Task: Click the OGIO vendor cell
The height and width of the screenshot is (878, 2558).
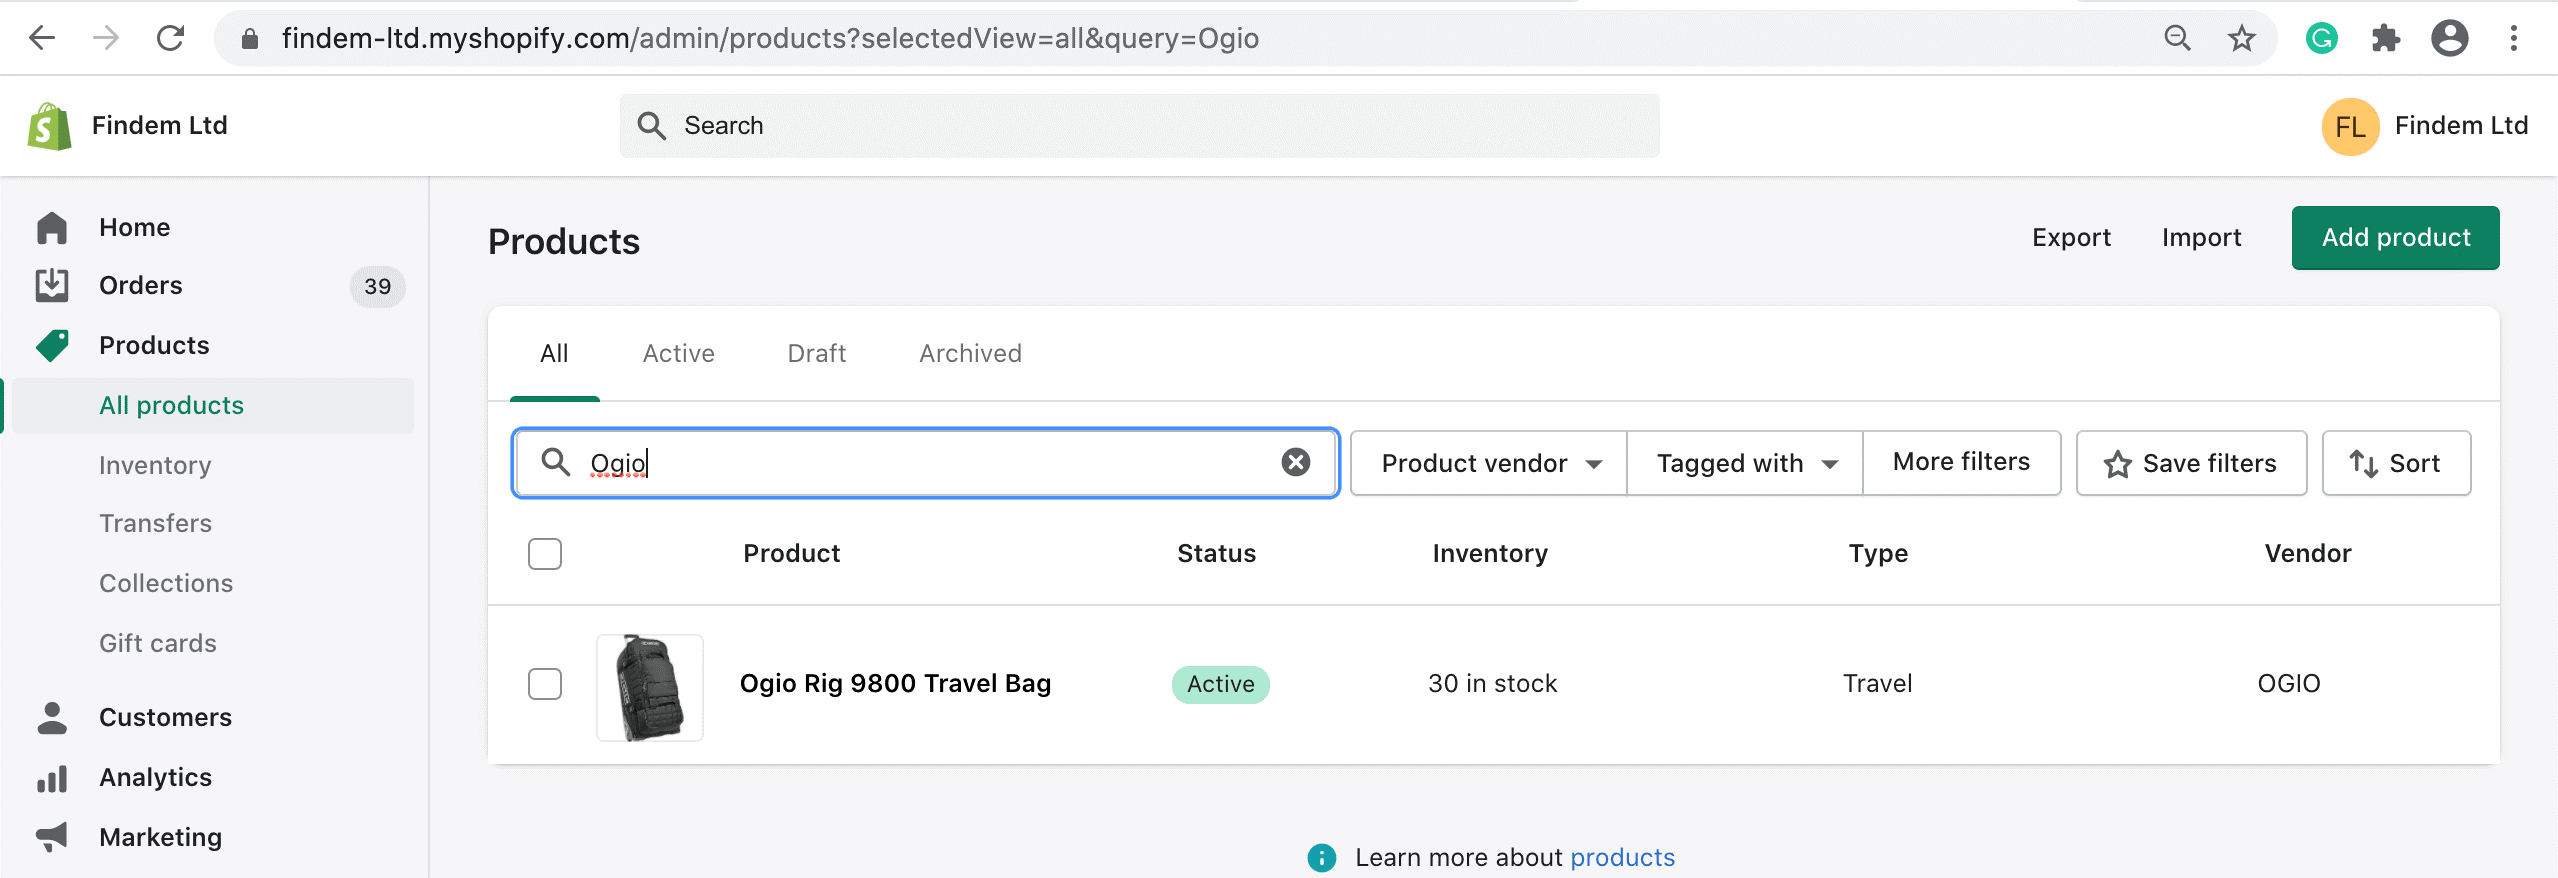Action: [x=2288, y=684]
